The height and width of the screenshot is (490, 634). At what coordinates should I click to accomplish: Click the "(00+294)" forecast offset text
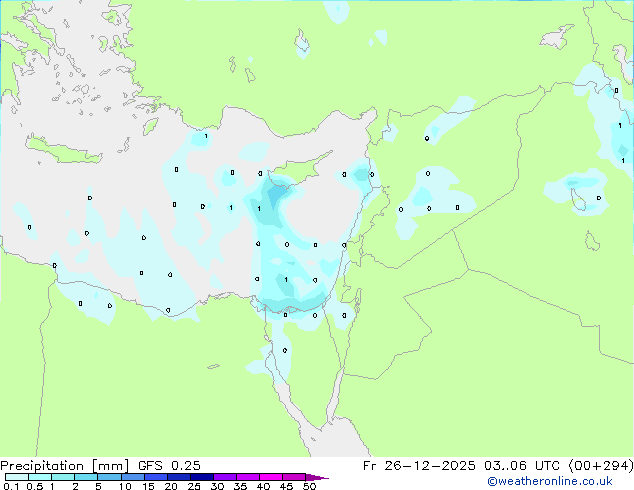[601, 466]
